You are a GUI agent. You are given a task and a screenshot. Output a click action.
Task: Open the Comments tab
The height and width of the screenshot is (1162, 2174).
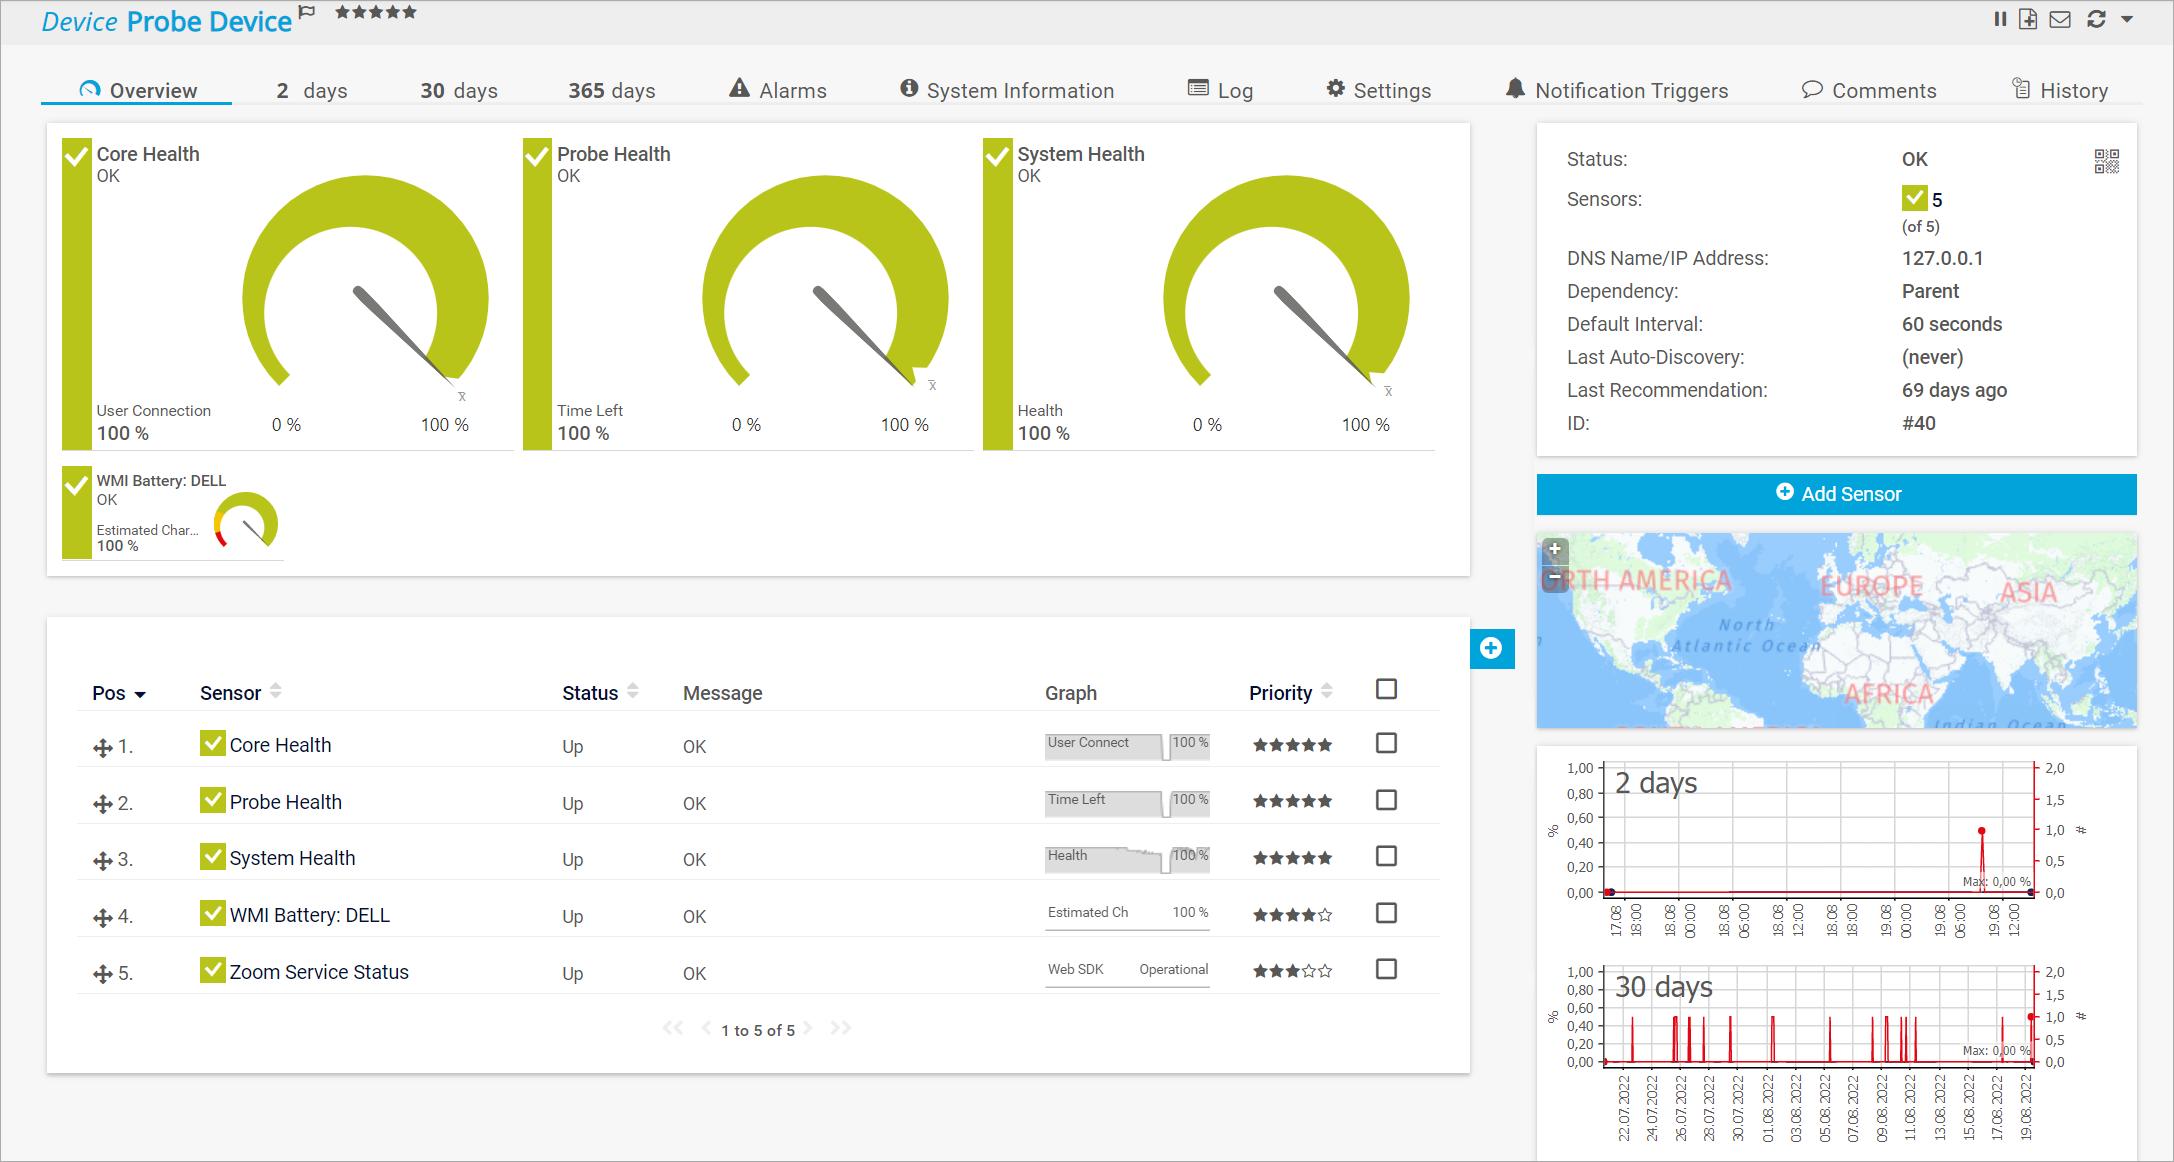coord(1869,90)
